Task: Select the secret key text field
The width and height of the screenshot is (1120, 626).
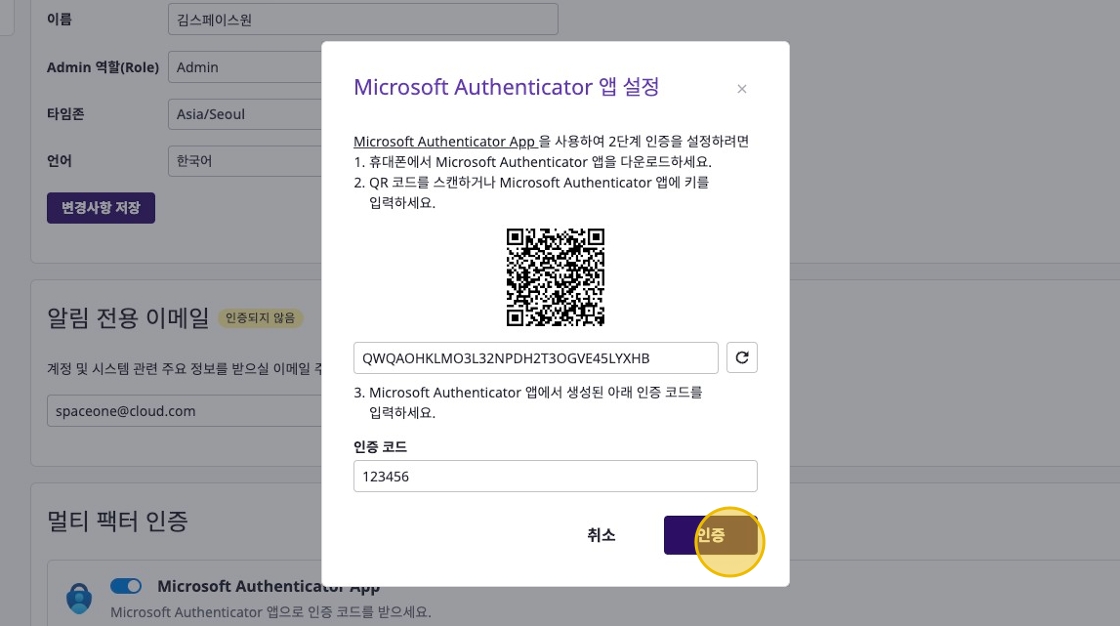Action: pos(535,358)
